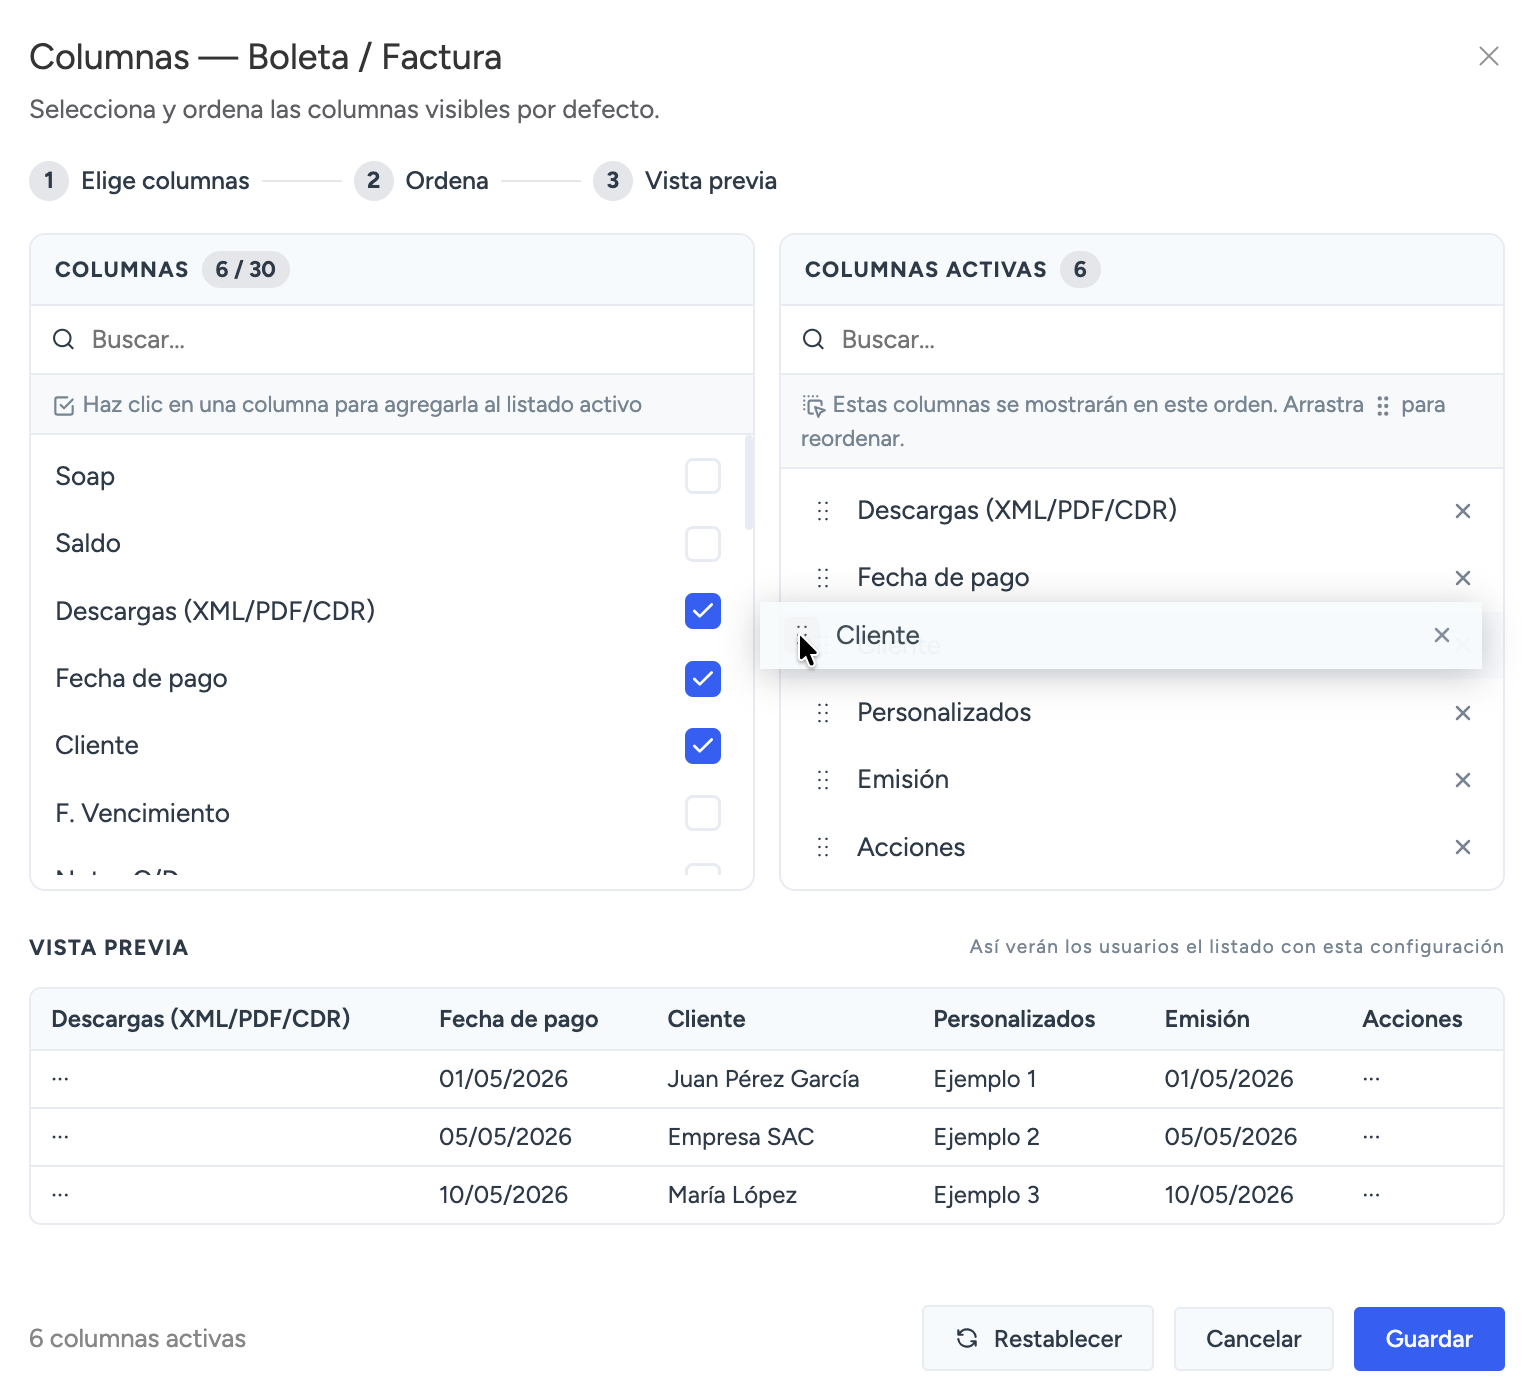
Task: Click drag handle beside Personalizados
Action: pyautogui.click(x=823, y=713)
